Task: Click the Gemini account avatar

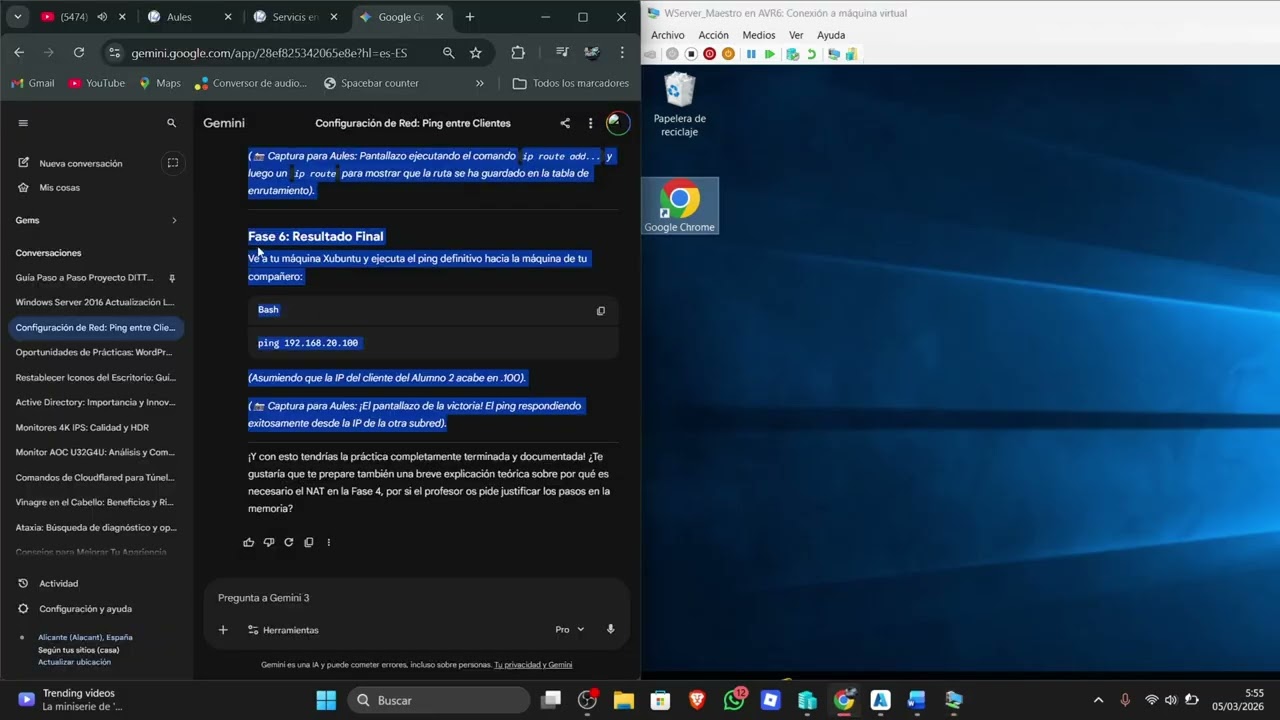Action: 618,123
